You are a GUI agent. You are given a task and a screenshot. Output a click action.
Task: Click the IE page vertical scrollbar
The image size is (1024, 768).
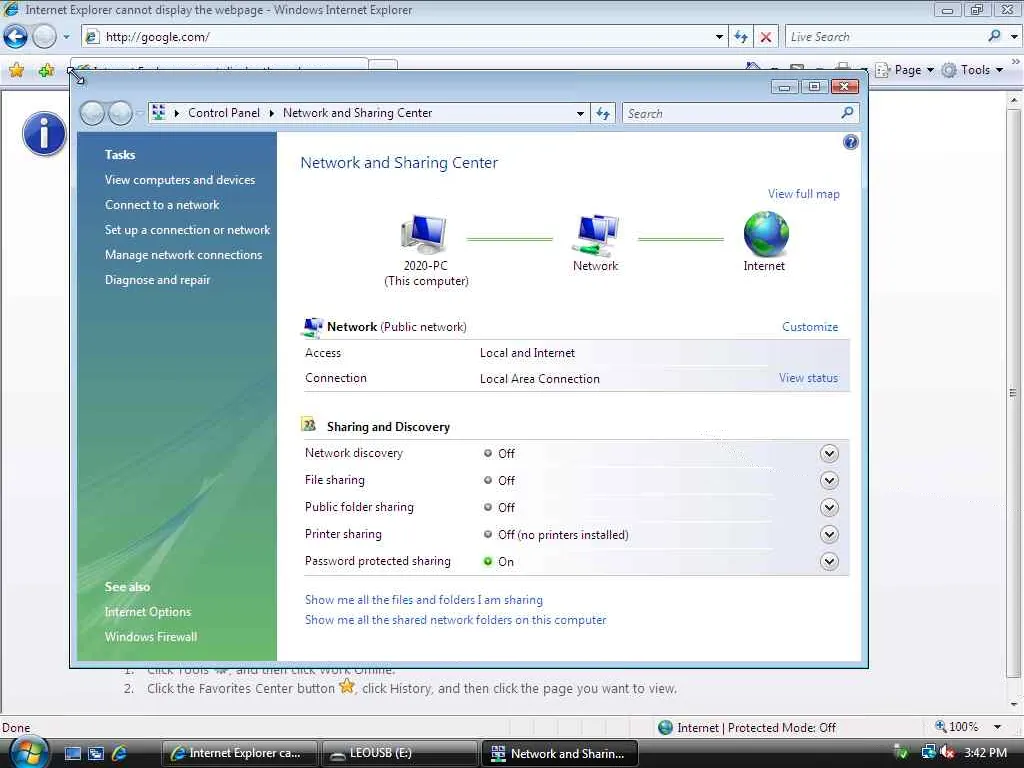(x=1013, y=402)
